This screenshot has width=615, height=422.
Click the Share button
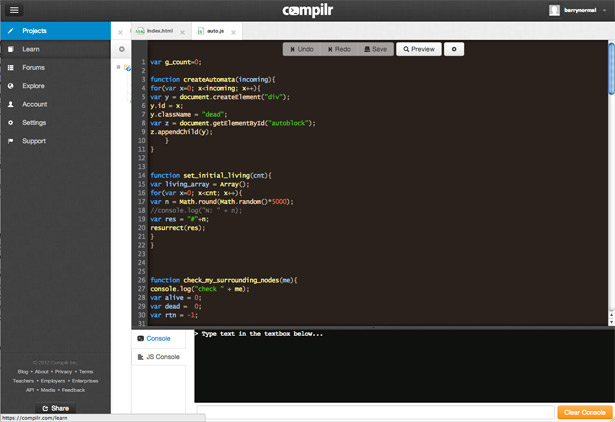point(55,408)
